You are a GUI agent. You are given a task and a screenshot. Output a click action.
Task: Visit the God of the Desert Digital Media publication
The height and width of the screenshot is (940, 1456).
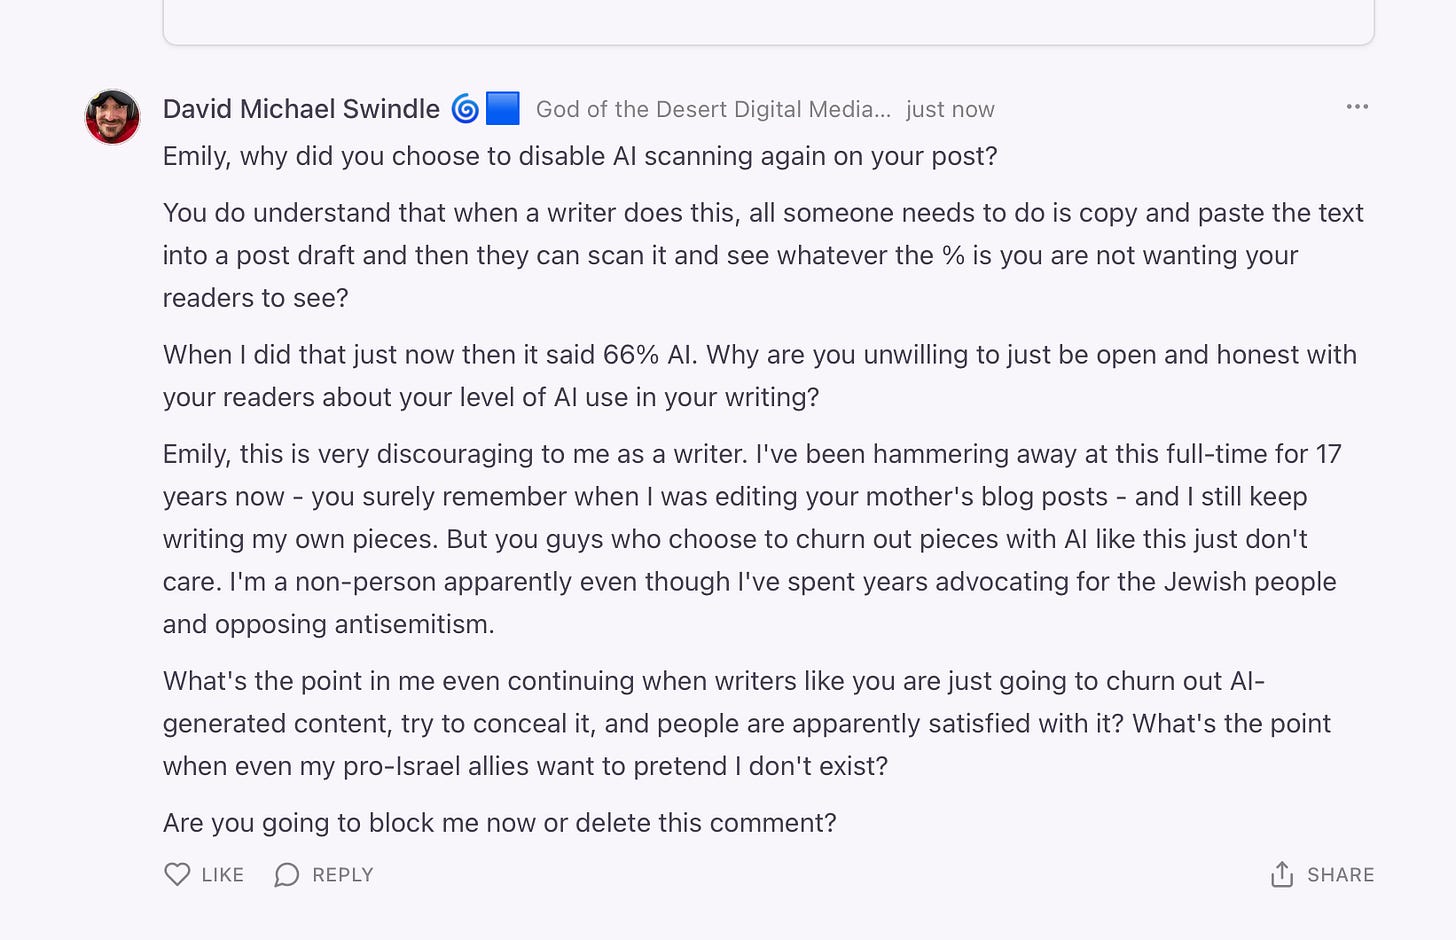coord(713,109)
